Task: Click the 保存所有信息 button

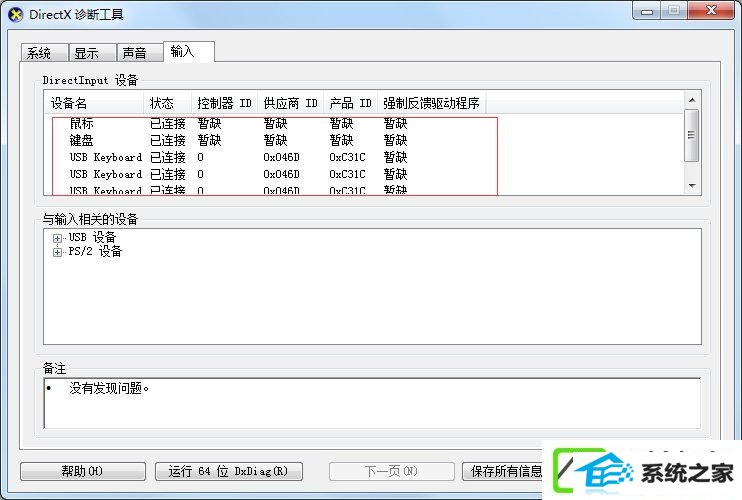Action: point(503,471)
